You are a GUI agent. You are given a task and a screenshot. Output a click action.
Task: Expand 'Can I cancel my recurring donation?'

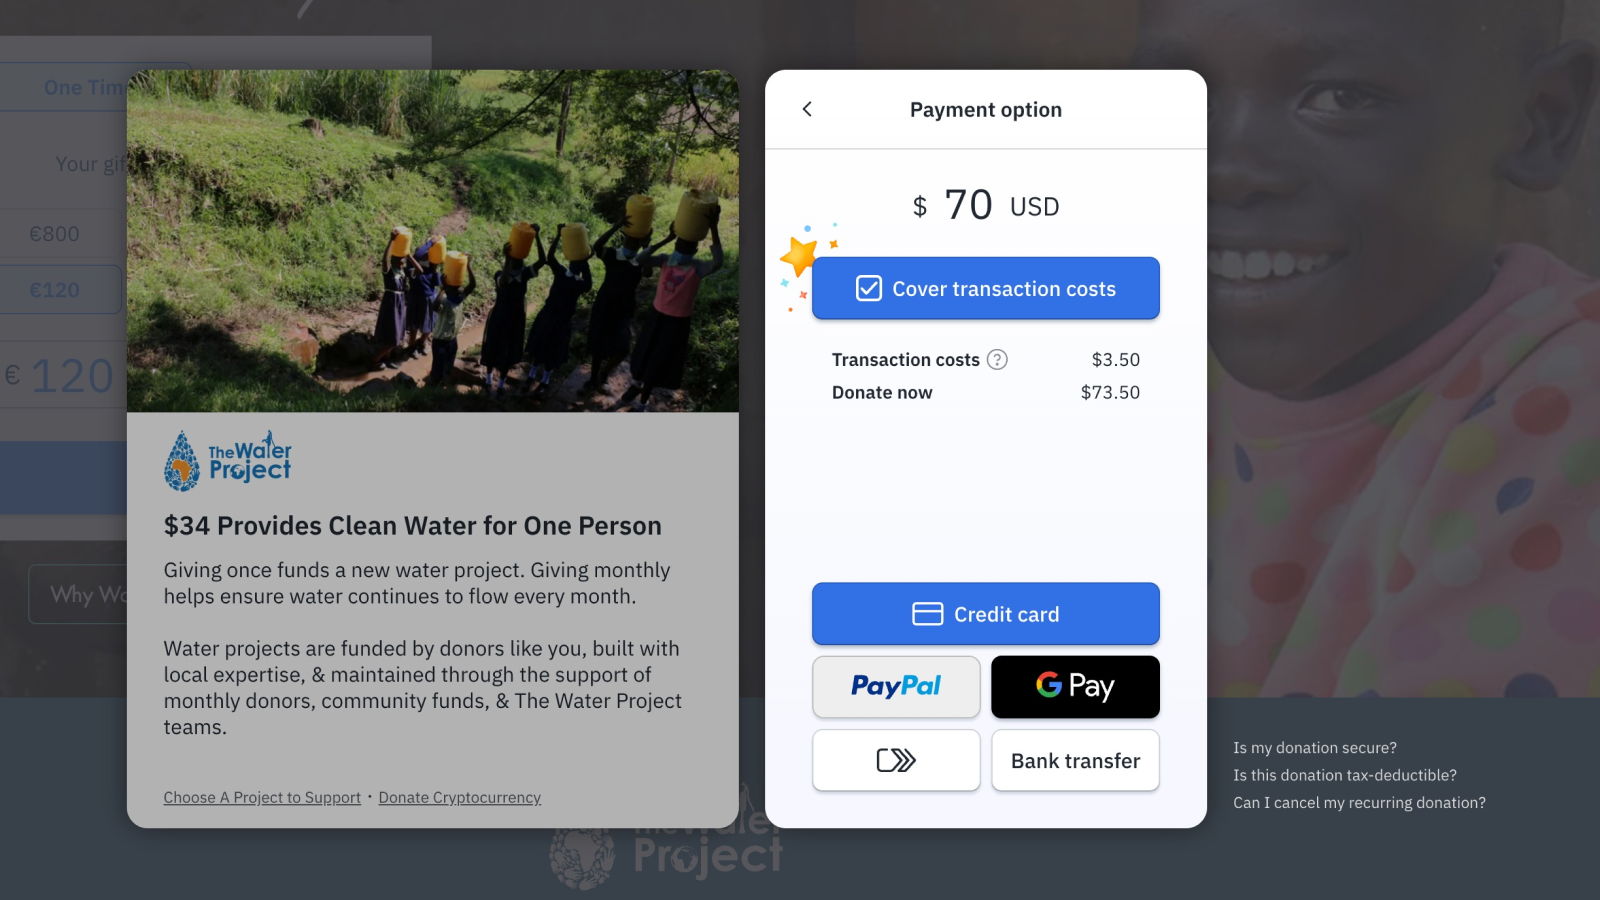point(1359,802)
